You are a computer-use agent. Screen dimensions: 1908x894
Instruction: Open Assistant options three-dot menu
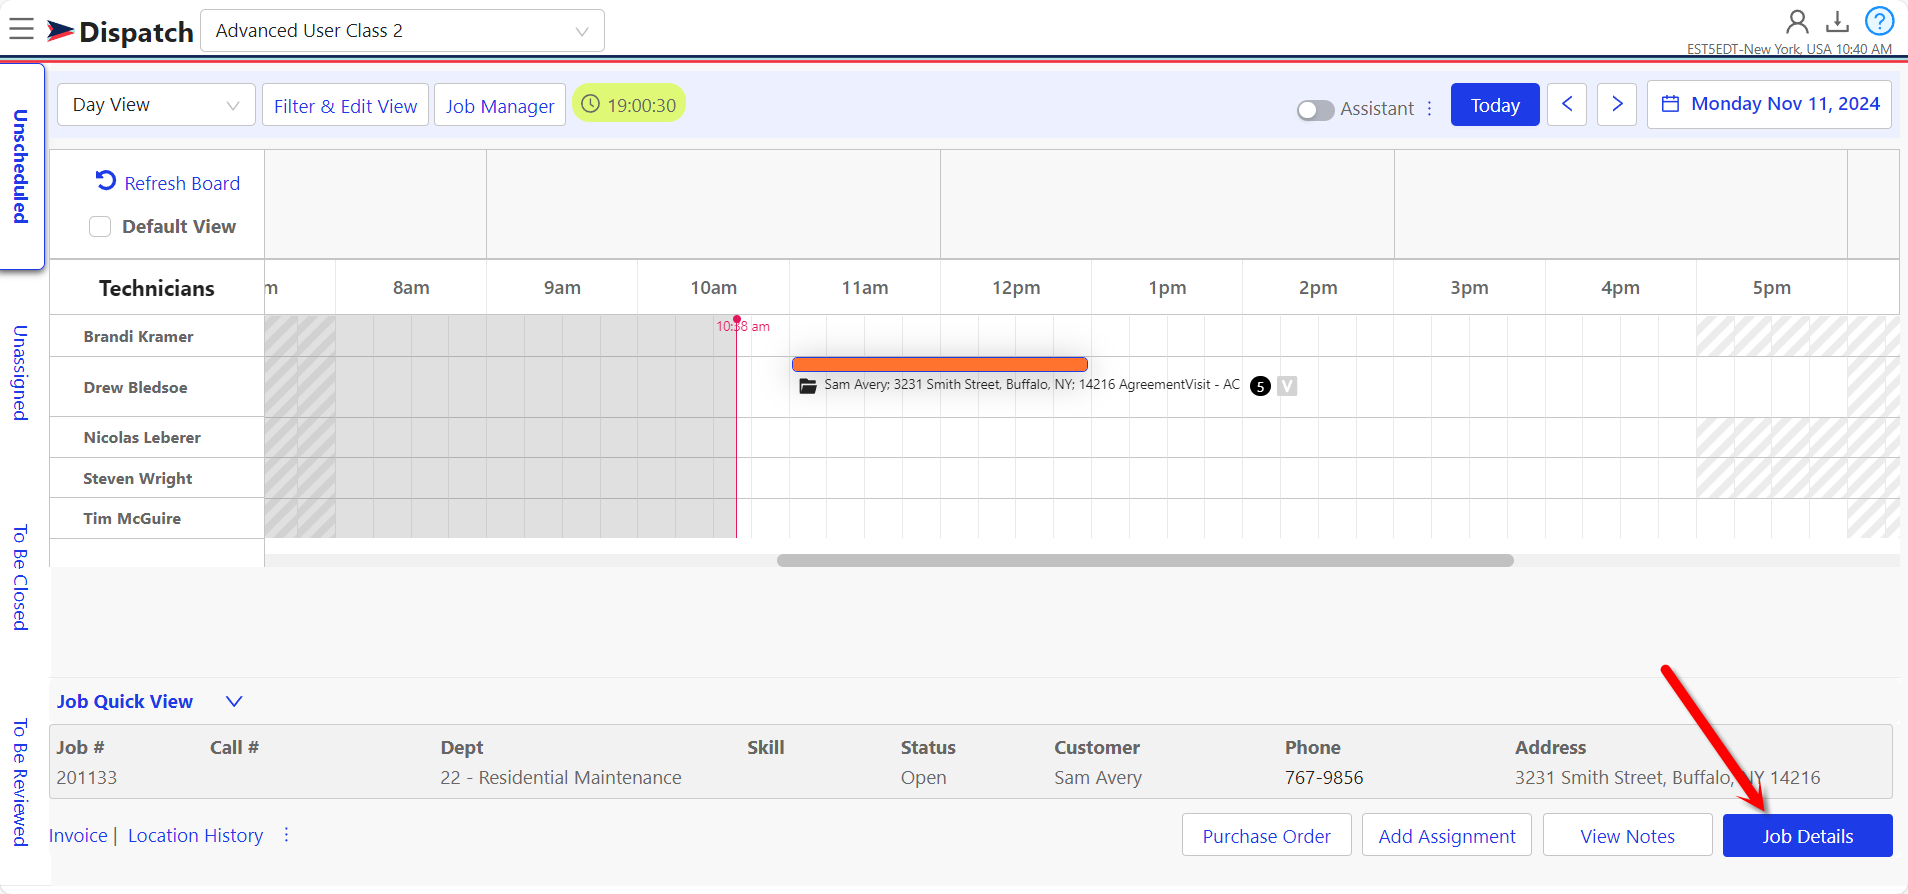tap(1429, 108)
